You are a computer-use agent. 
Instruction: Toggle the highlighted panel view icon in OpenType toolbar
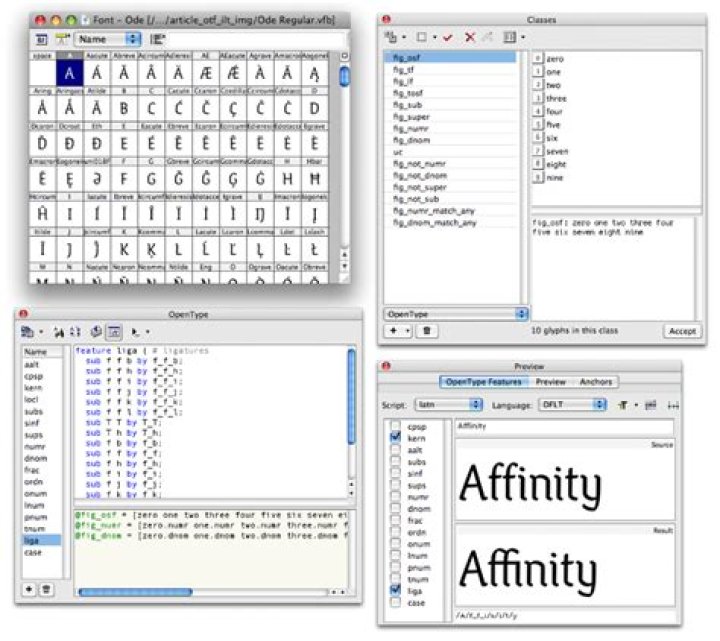click(x=114, y=332)
